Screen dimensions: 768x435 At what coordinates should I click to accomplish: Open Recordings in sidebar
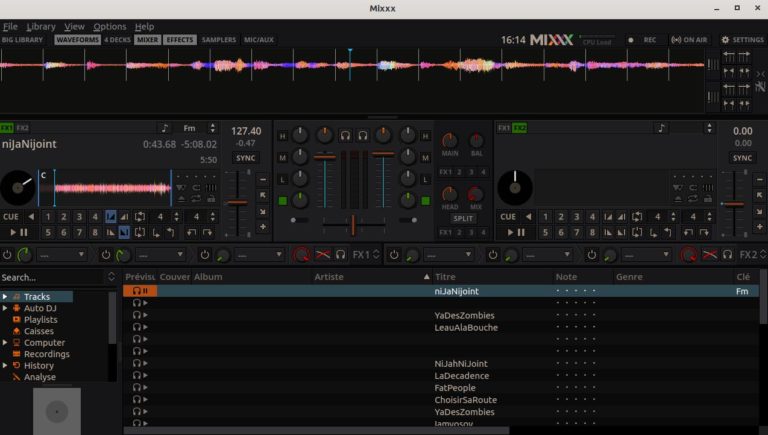[x=47, y=354]
